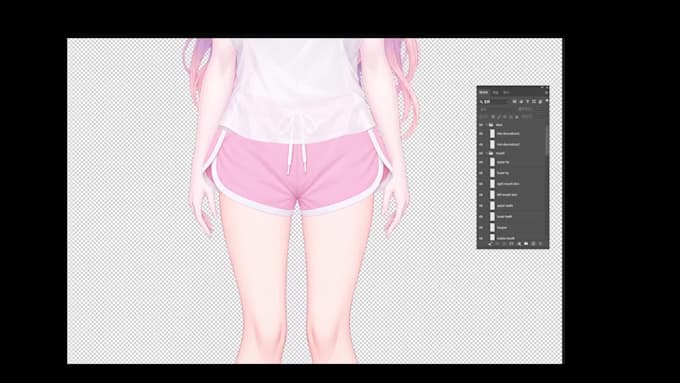Screen dimensions: 680x383
Task: Filter layers by adjustment layers icon
Action: click(521, 101)
